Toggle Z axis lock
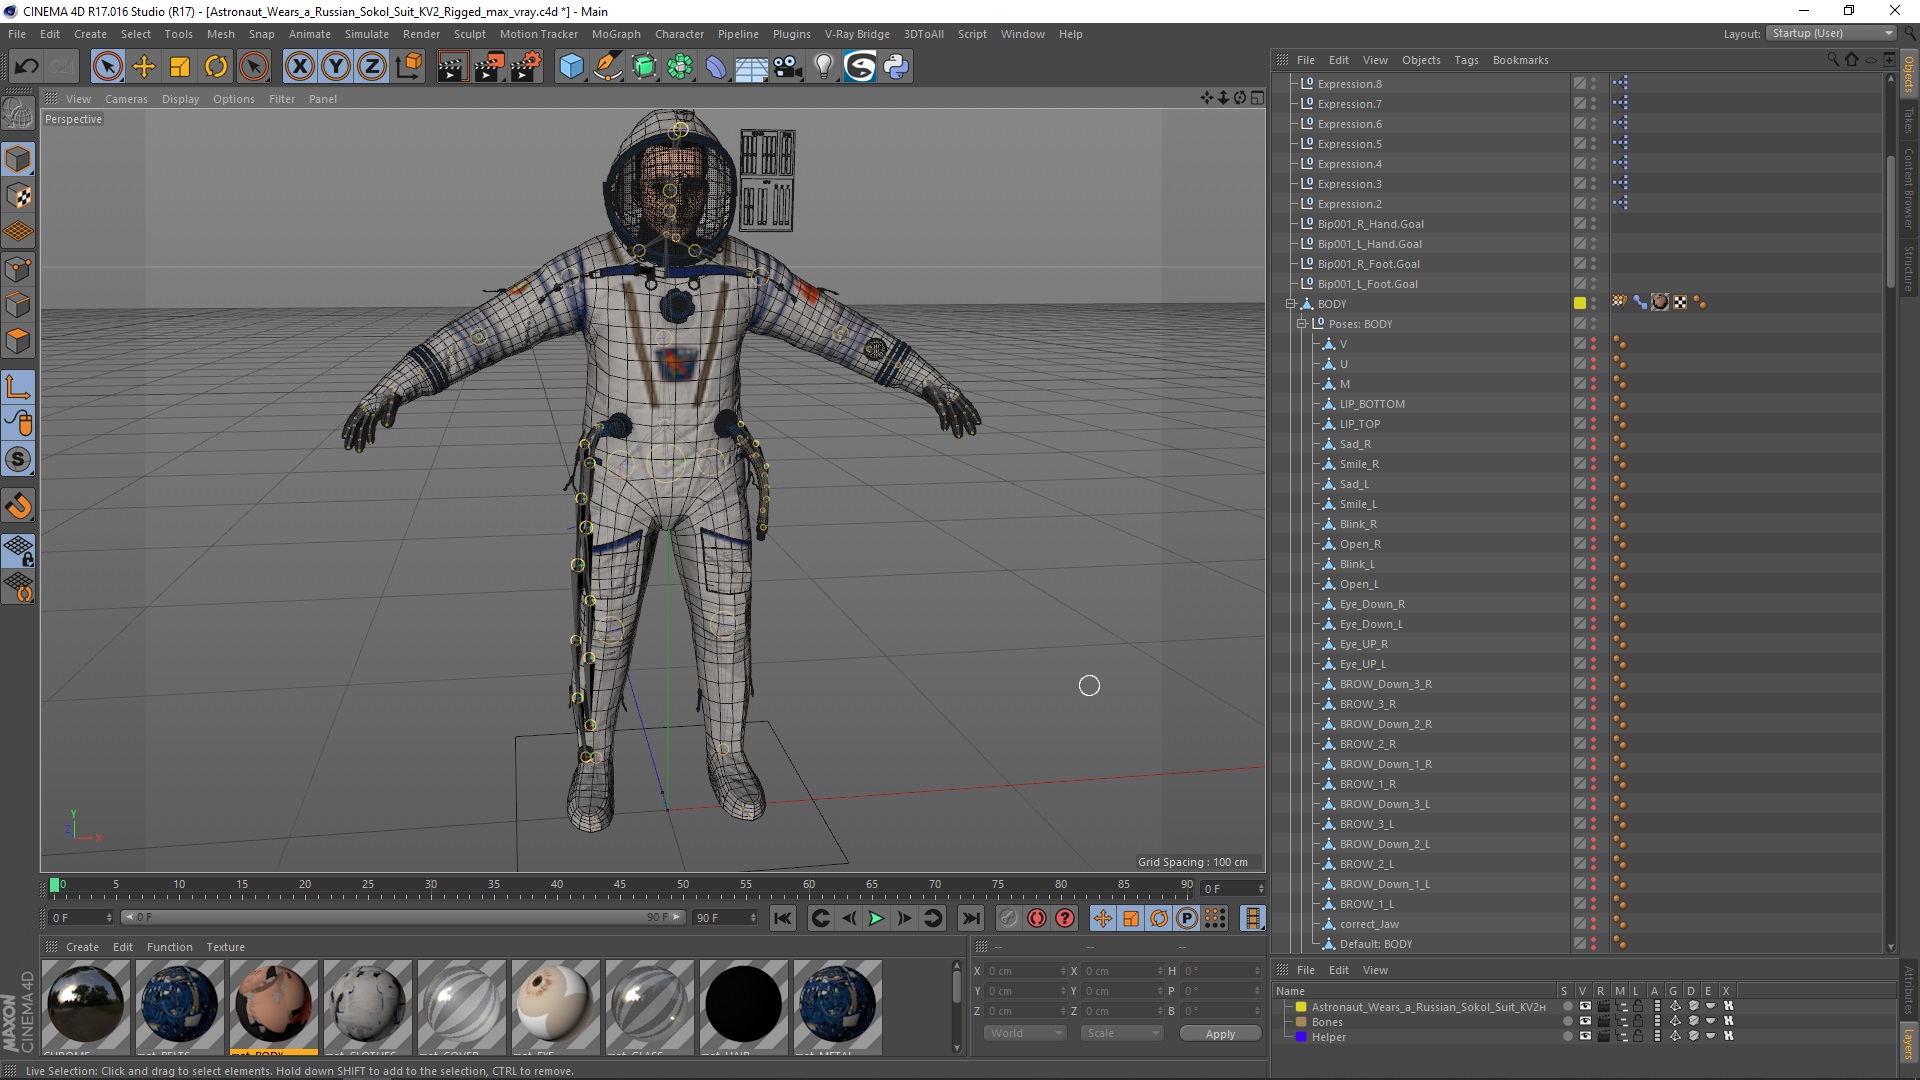Viewport: 1920px width, 1080px height. (x=372, y=67)
